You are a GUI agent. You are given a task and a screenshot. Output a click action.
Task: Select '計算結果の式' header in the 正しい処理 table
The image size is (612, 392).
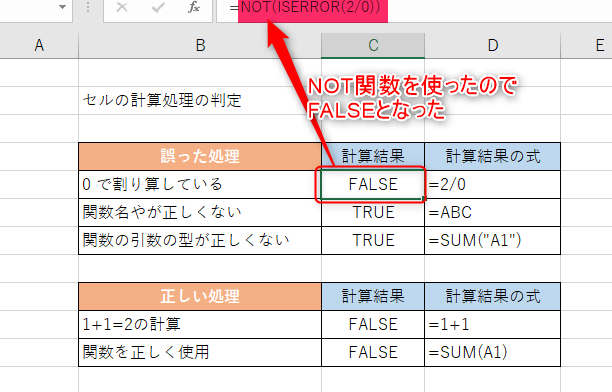(493, 296)
